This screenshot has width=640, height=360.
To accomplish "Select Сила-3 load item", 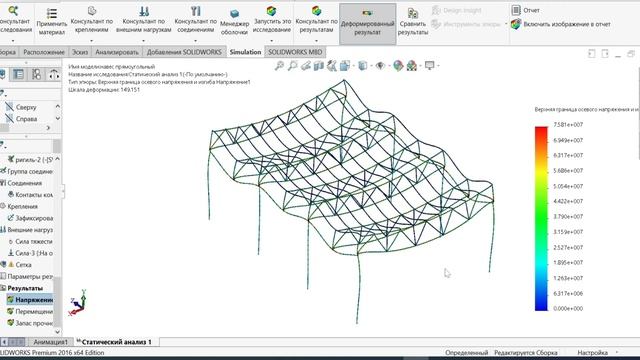I will click(x=30, y=253).
